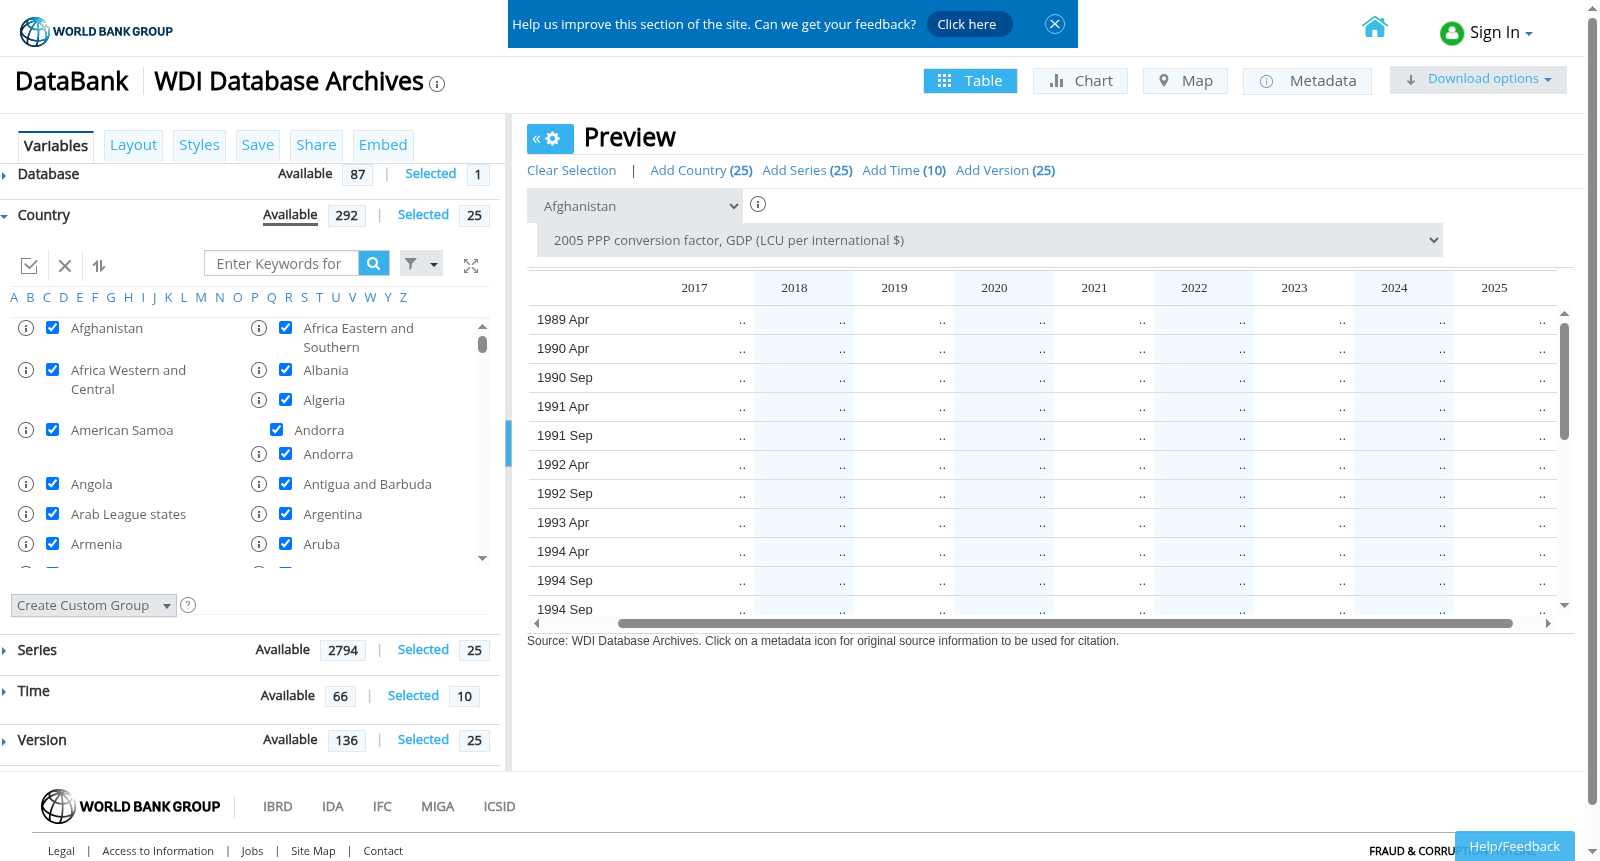1600x861 pixels.
Task: Uncheck the Argentina checkbox
Action: 286,514
